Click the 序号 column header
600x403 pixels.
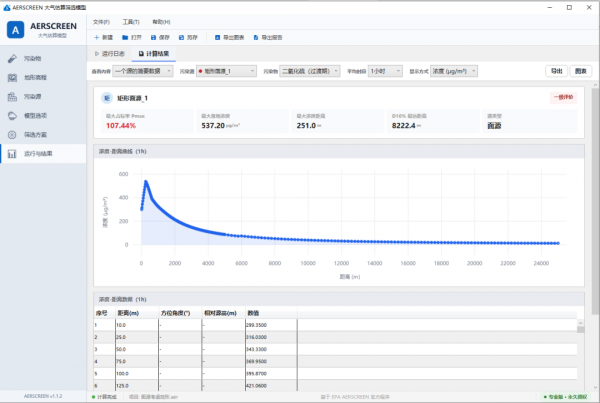[x=104, y=313]
